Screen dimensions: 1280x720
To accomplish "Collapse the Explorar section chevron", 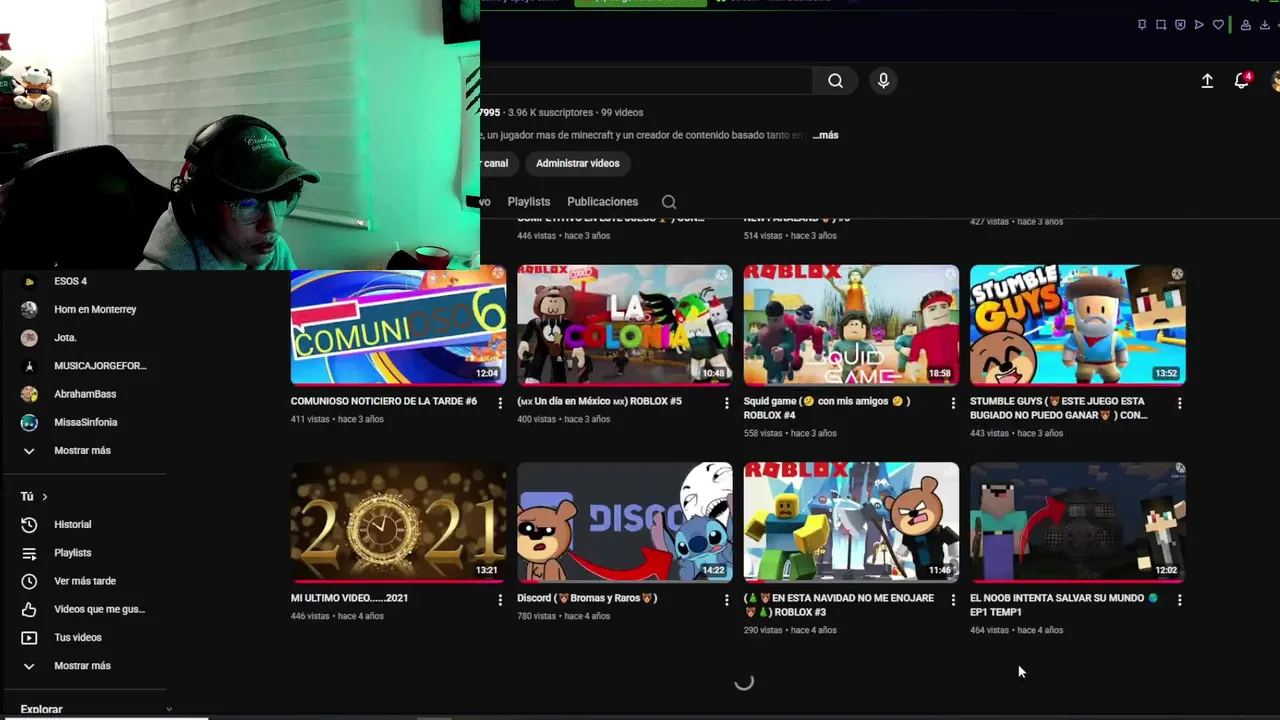I will click(x=168, y=710).
